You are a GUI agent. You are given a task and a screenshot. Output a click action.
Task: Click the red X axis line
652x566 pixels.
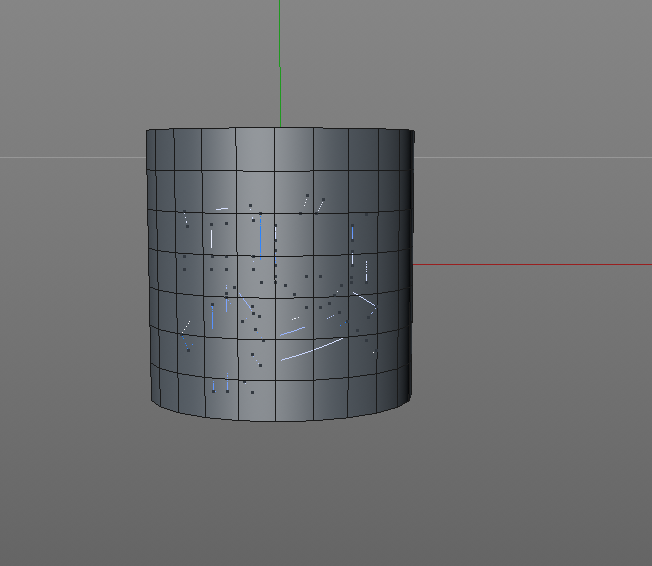pyautogui.click(x=532, y=264)
